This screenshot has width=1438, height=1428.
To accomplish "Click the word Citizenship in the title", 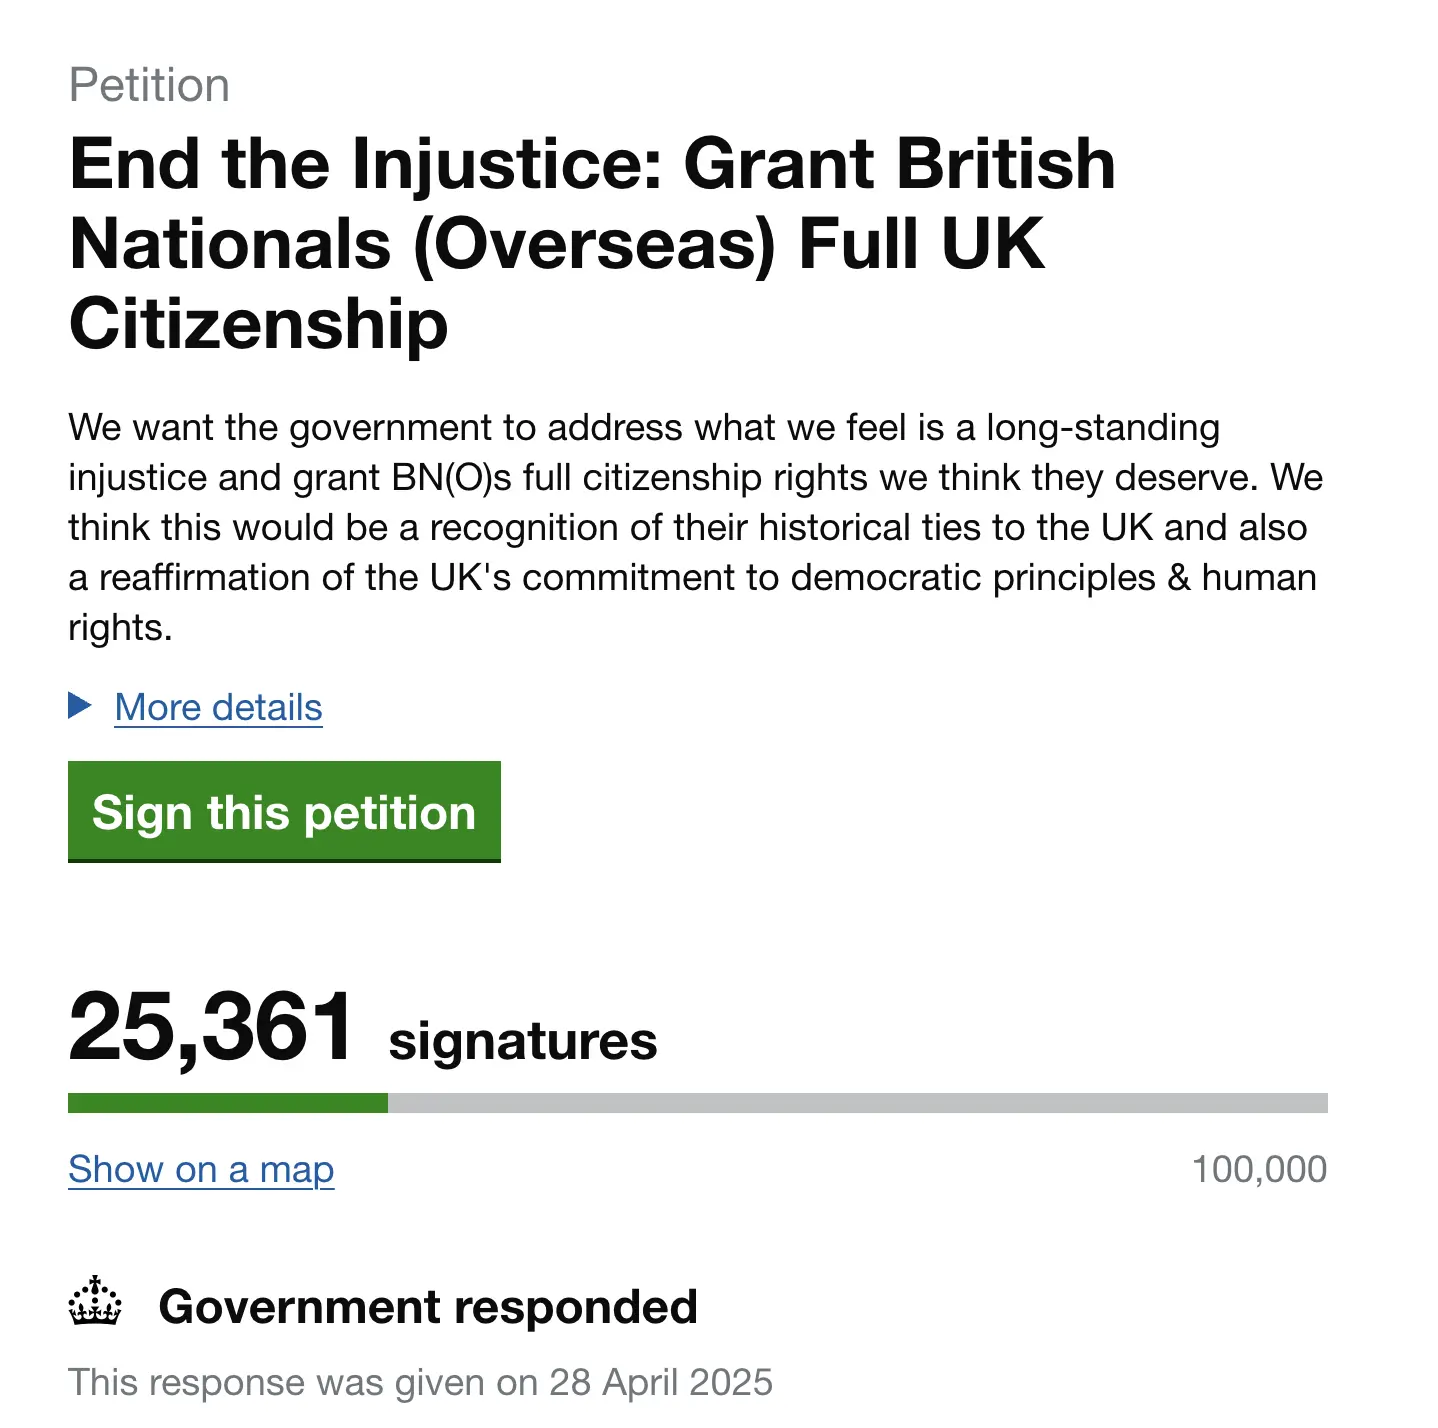I will click(x=259, y=324).
